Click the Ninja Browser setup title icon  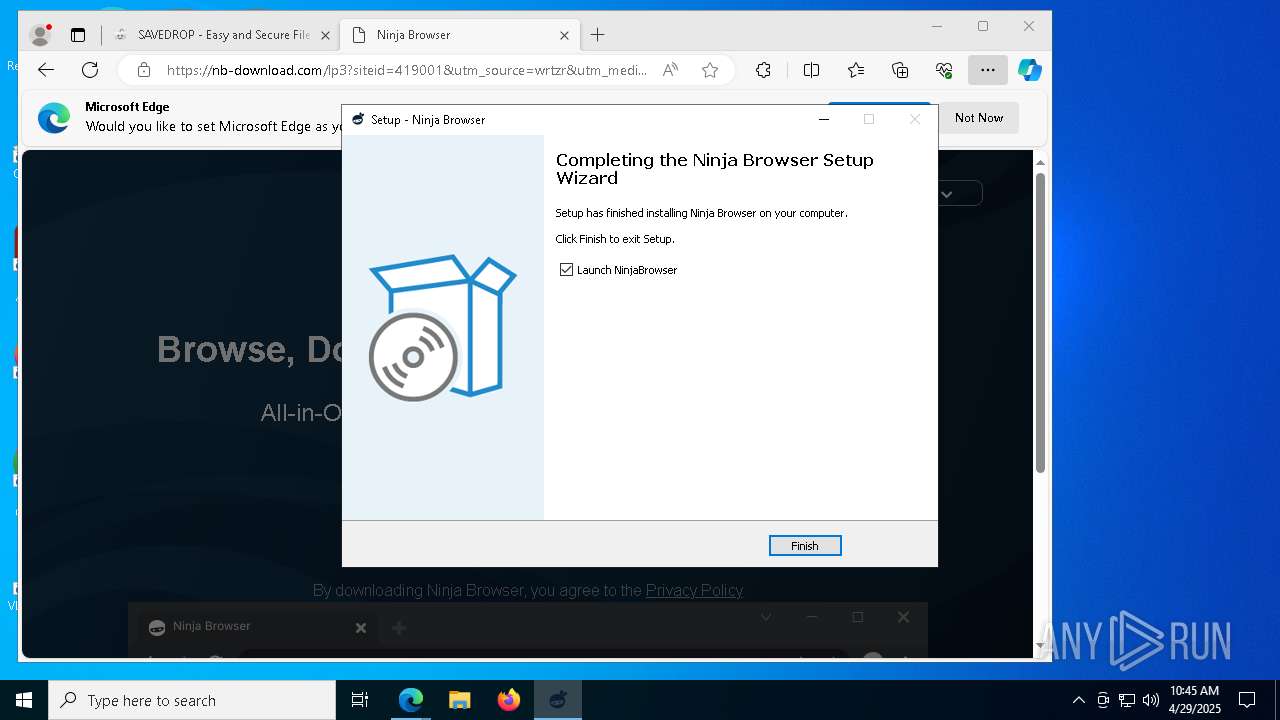[x=358, y=119]
